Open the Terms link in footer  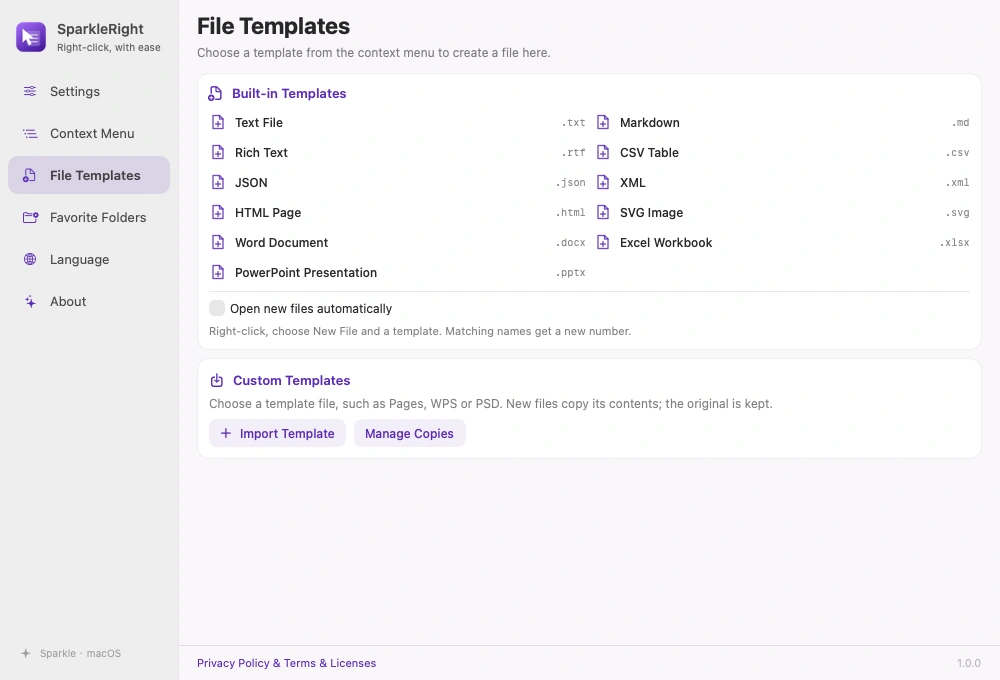(300, 663)
